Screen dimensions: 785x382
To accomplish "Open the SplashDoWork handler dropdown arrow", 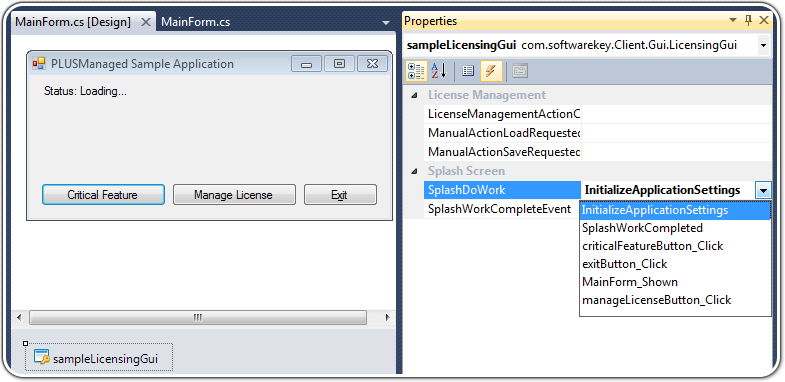I will click(763, 191).
